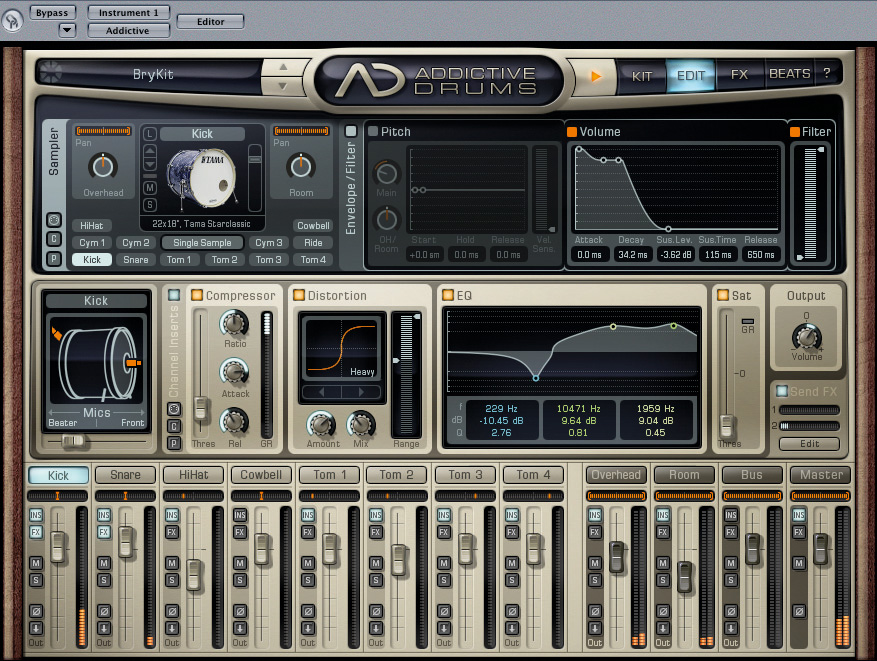
Task: Solo the Cowbell channel
Action: click(x=240, y=580)
